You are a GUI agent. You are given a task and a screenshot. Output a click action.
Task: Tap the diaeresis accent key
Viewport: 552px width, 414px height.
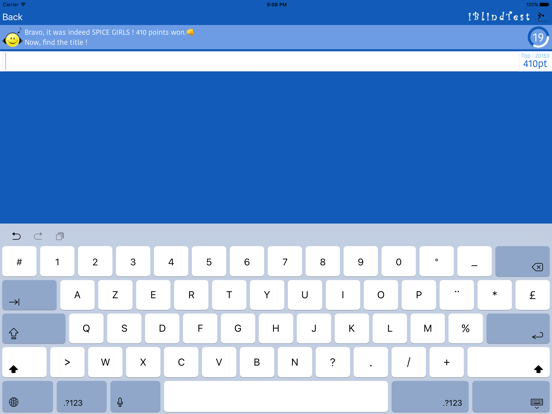457,295
